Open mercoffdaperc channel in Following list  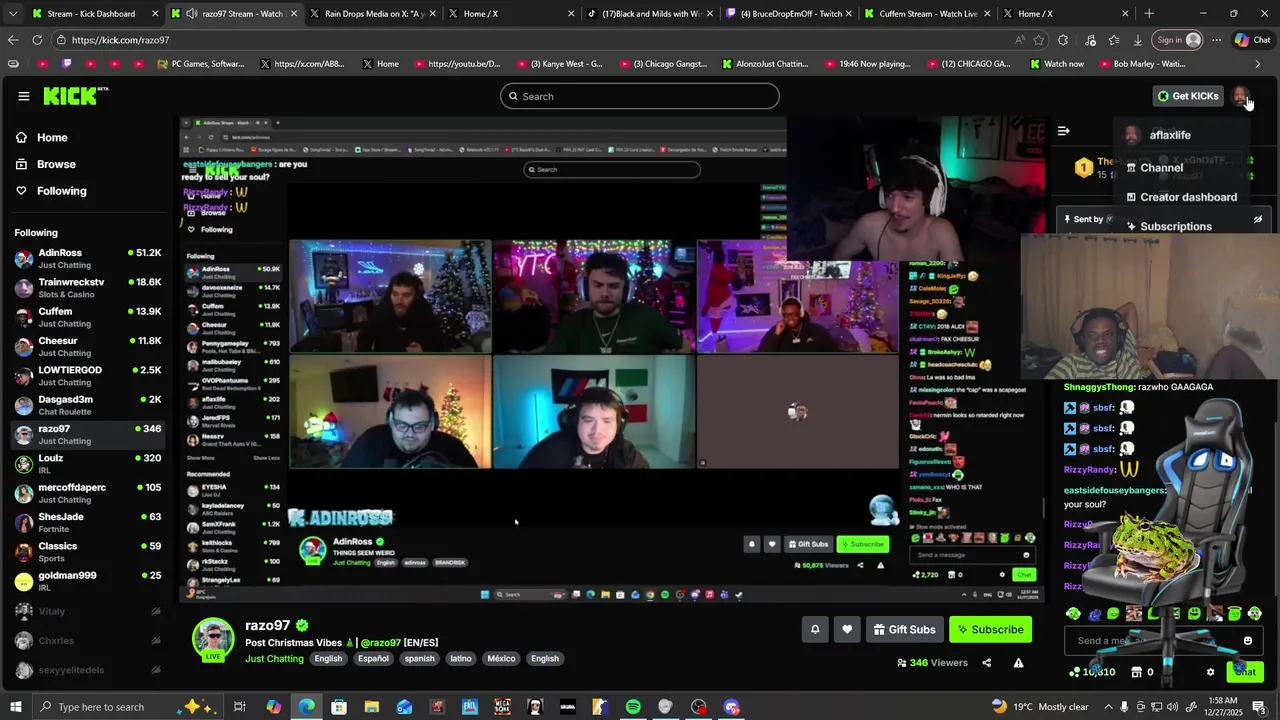pyautogui.click(x=88, y=493)
